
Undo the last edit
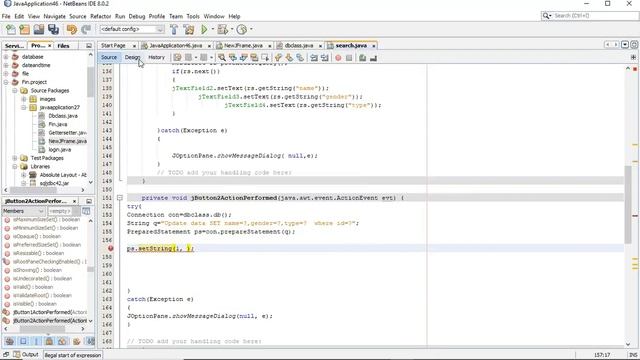tap(72, 29)
